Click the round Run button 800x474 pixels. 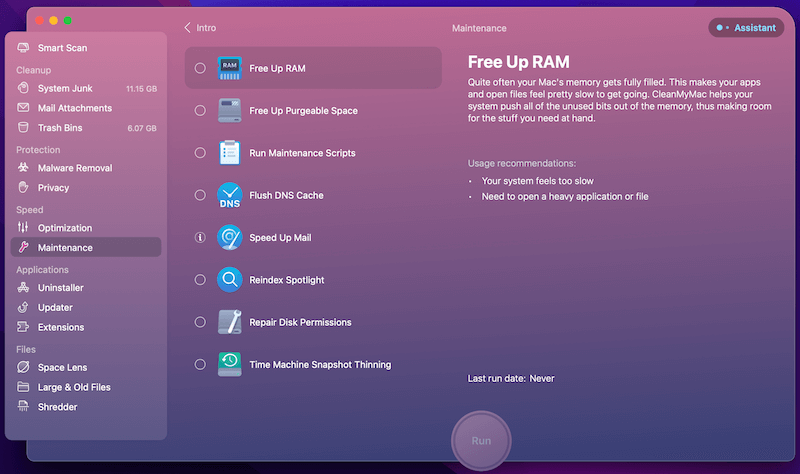[481, 441]
